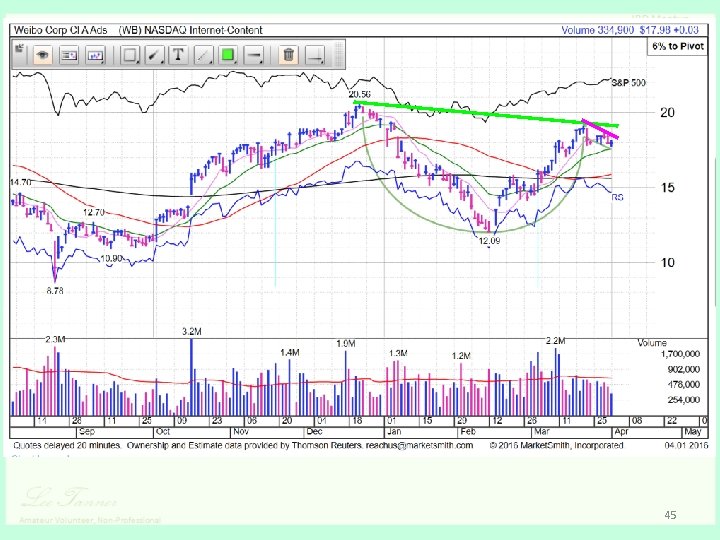Click the Volume panel label
The width and height of the screenshot is (720, 540).
point(652,343)
